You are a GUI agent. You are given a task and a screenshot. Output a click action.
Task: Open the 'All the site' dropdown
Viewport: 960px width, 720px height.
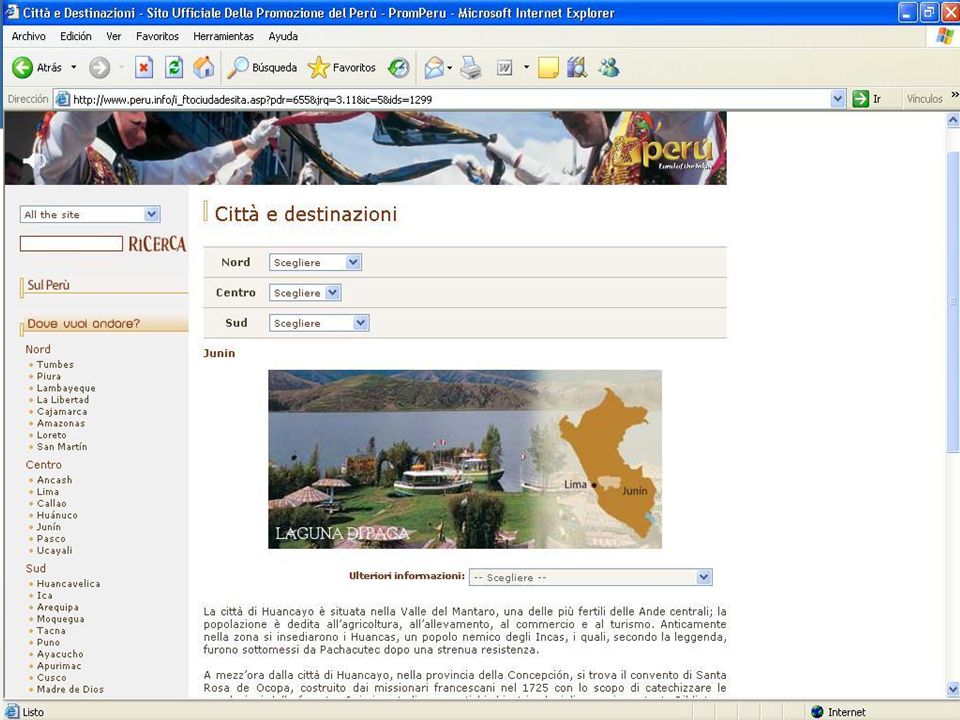point(90,214)
